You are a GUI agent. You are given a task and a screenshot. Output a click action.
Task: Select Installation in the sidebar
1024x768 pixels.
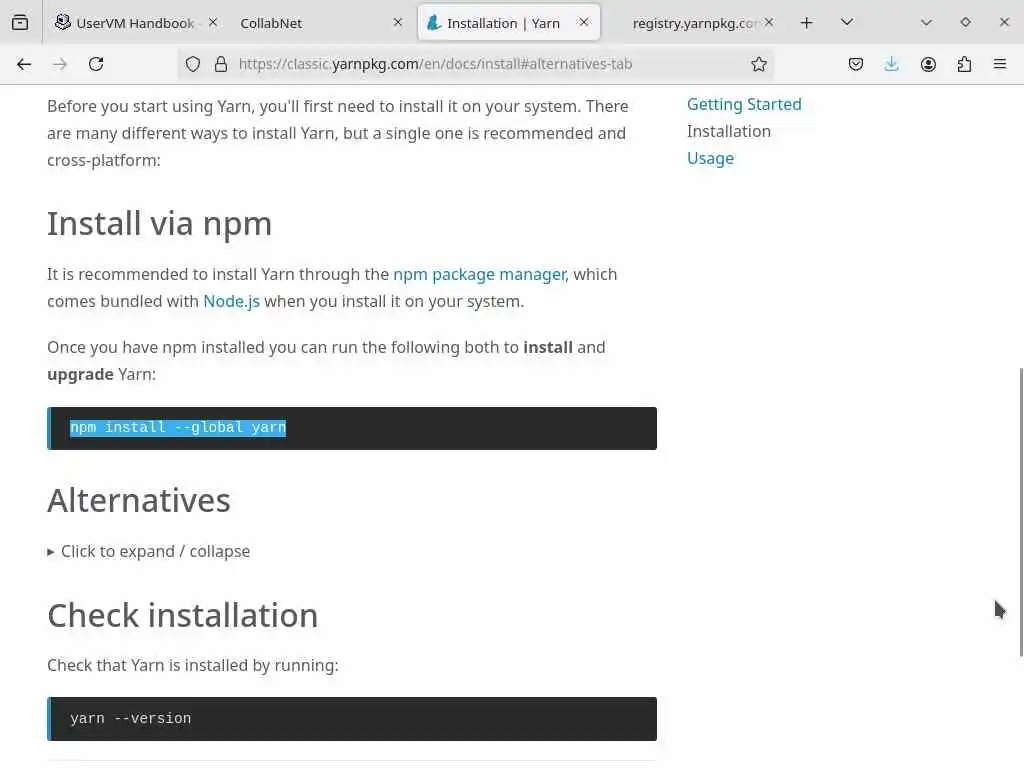click(x=728, y=131)
